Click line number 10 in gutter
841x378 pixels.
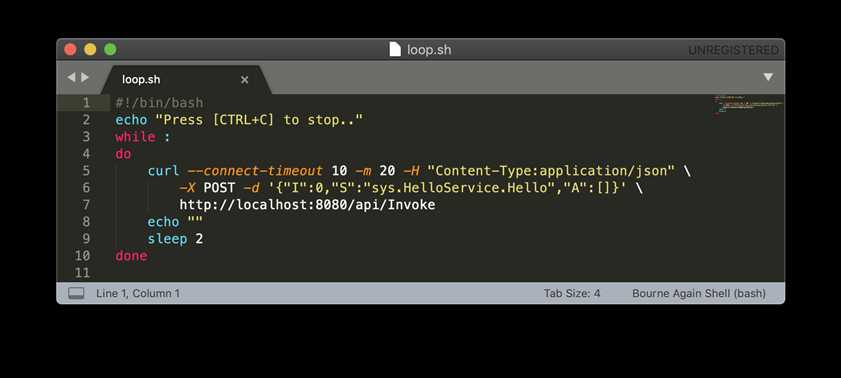(82, 256)
